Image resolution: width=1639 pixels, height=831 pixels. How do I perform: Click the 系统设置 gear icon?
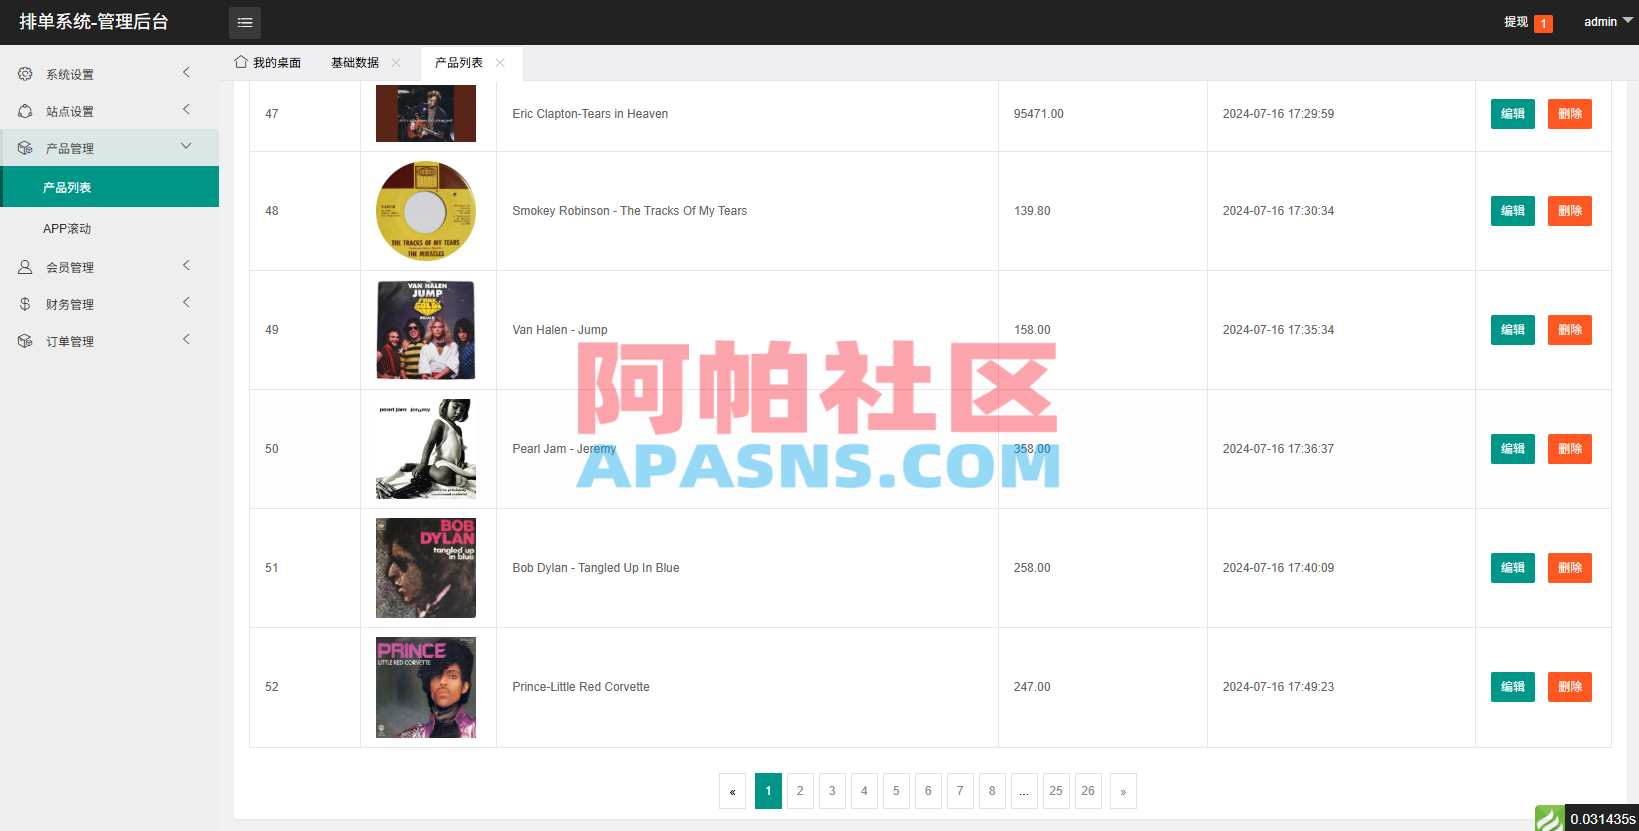point(25,74)
